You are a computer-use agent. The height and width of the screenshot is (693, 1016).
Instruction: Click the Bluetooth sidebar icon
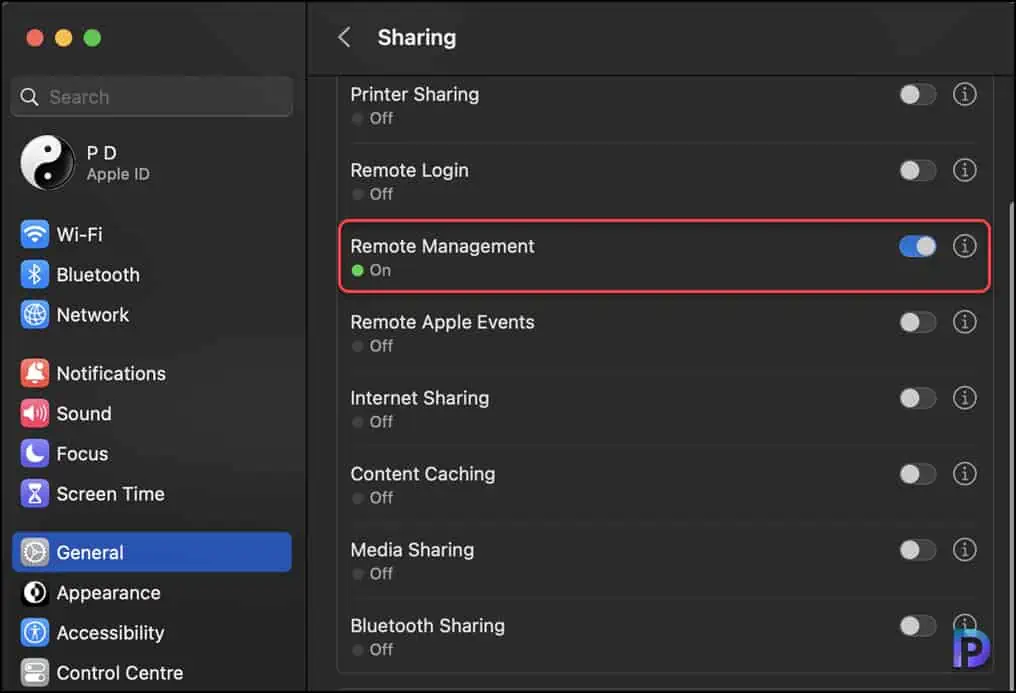point(34,275)
